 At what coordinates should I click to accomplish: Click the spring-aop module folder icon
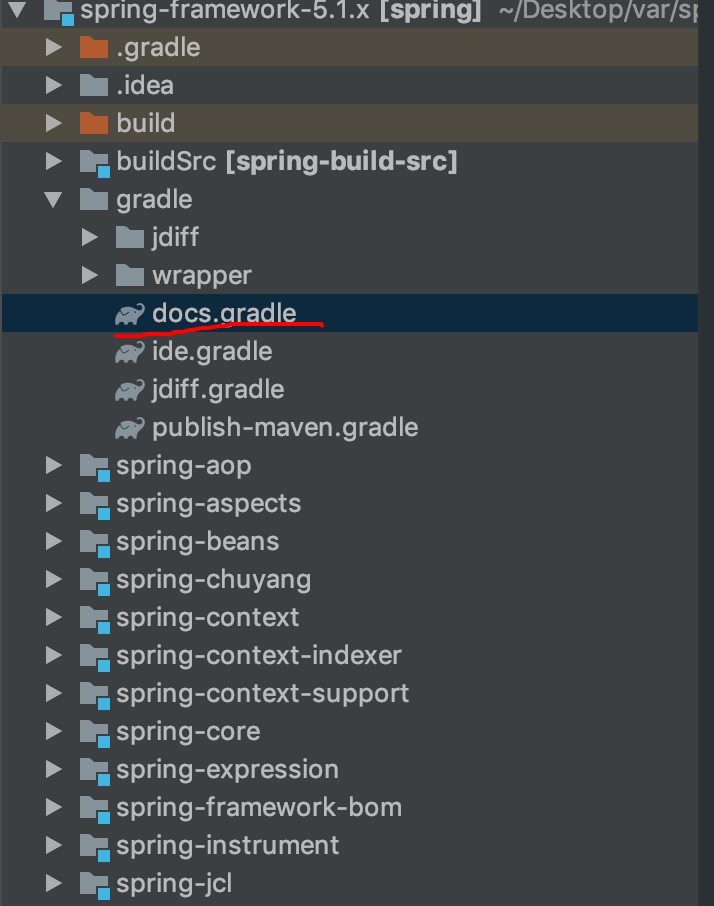(93, 466)
